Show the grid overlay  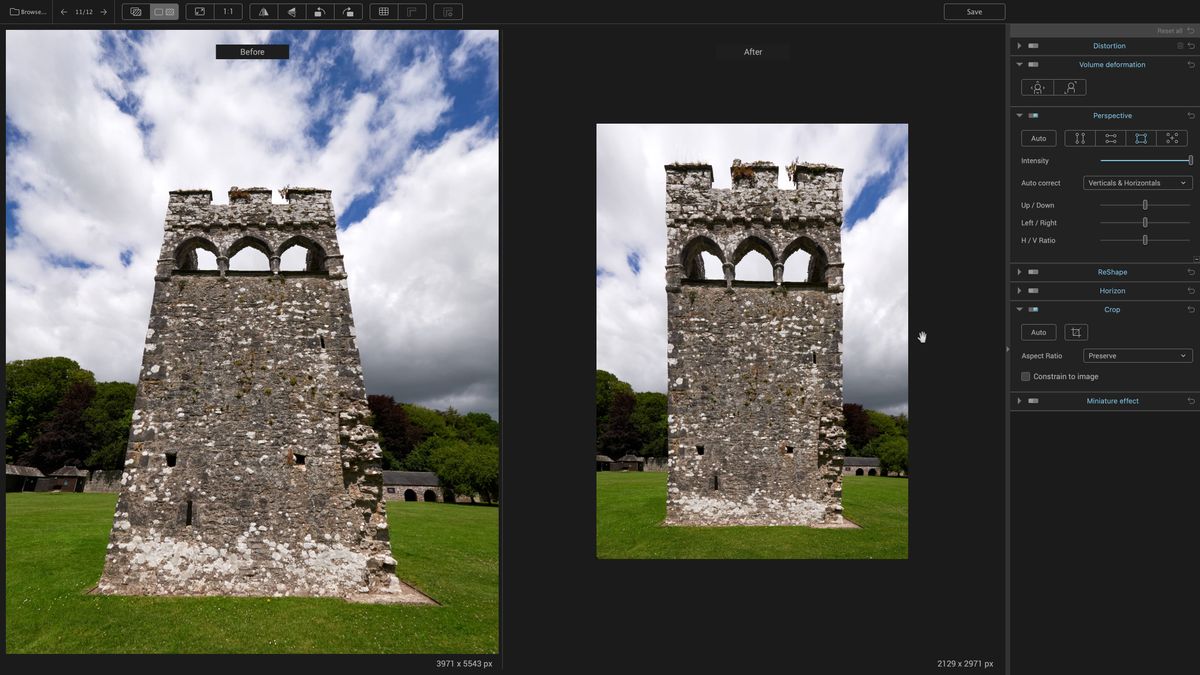point(384,11)
